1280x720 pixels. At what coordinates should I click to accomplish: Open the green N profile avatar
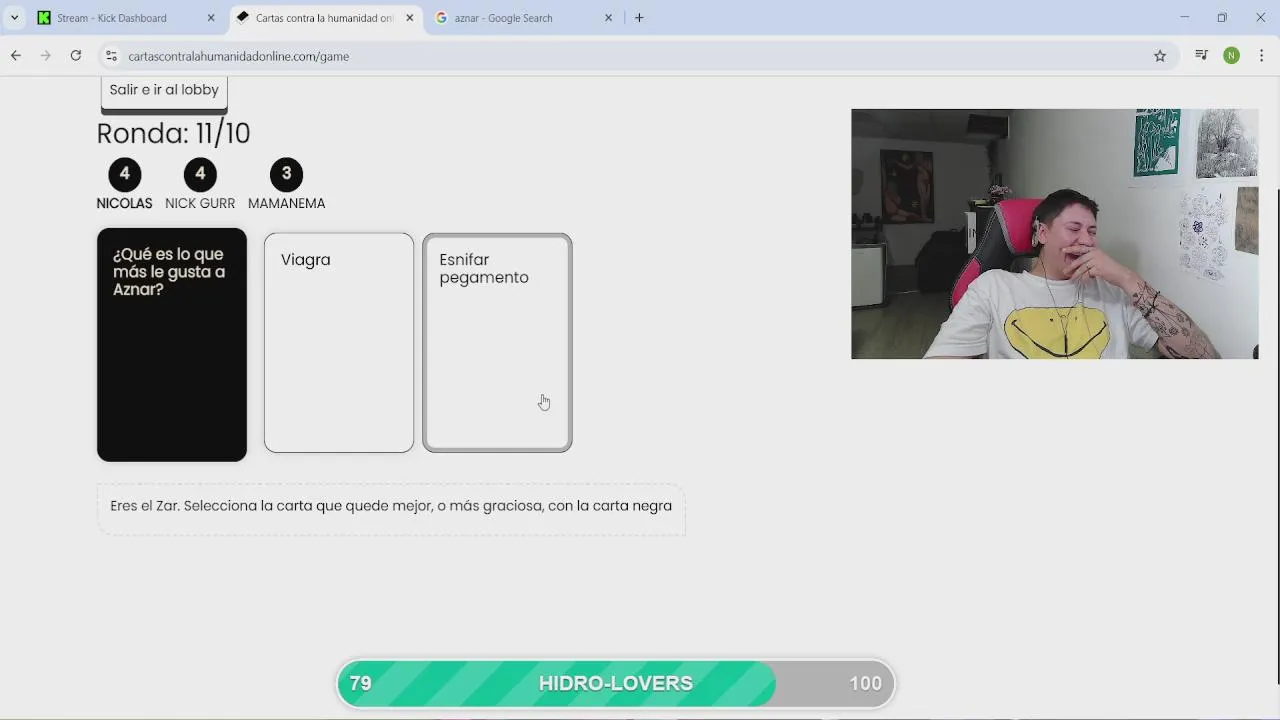tap(1232, 56)
